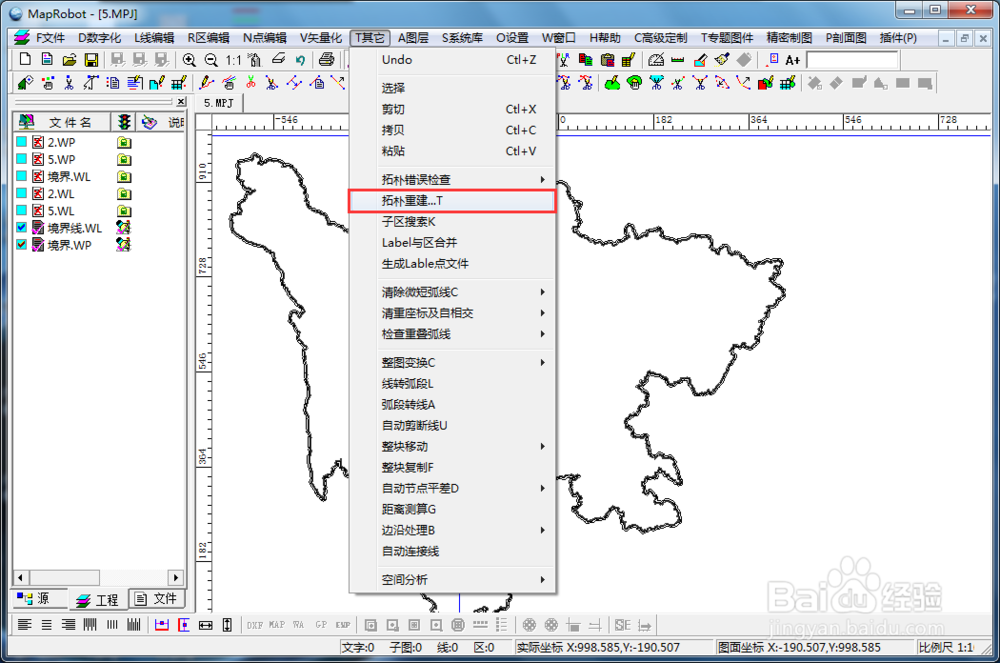
Task: Click the clipboard paste toolbar icon
Action: pos(607,60)
